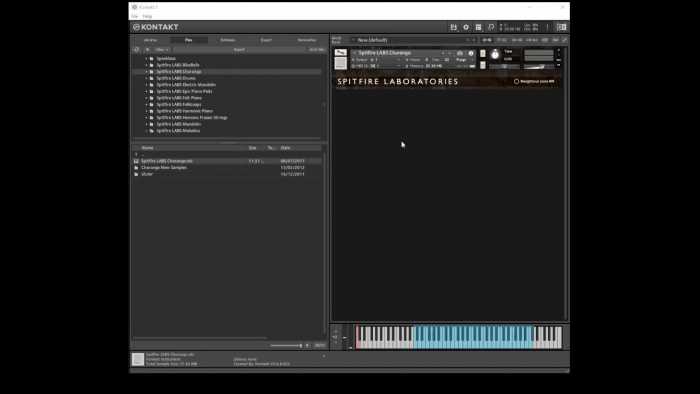
Task: Click the header icon left of voice meters
Action: coord(491,27)
